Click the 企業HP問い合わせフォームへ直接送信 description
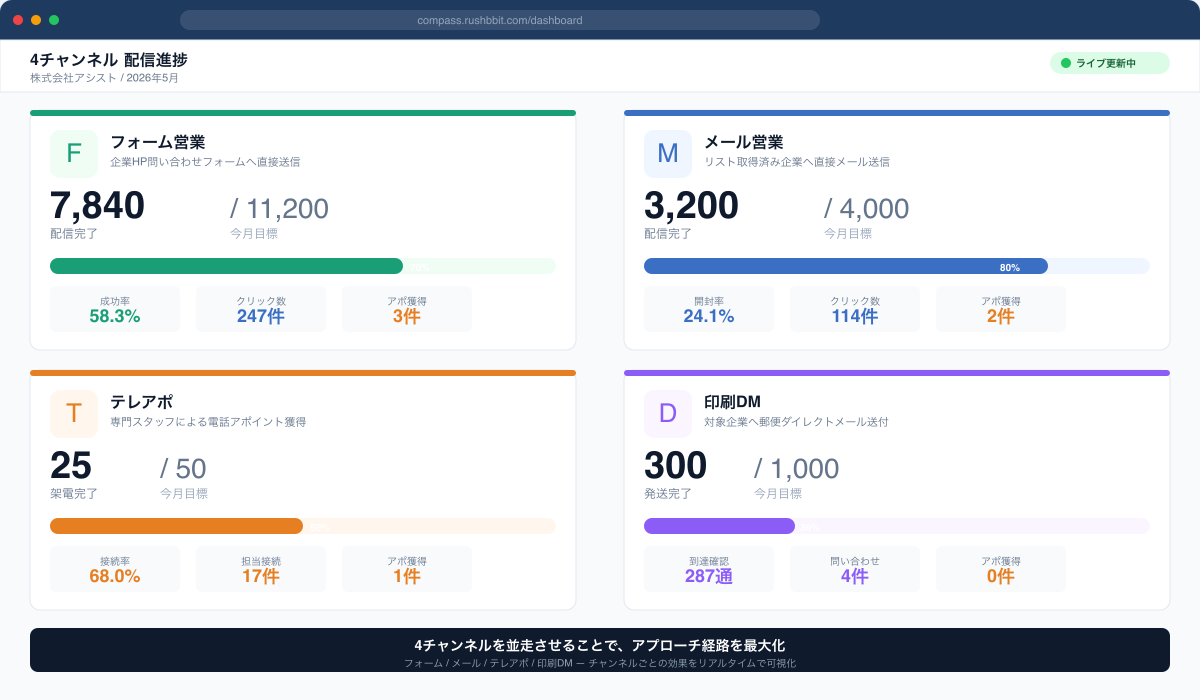The height and width of the screenshot is (700, 1200). [x=205, y=161]
